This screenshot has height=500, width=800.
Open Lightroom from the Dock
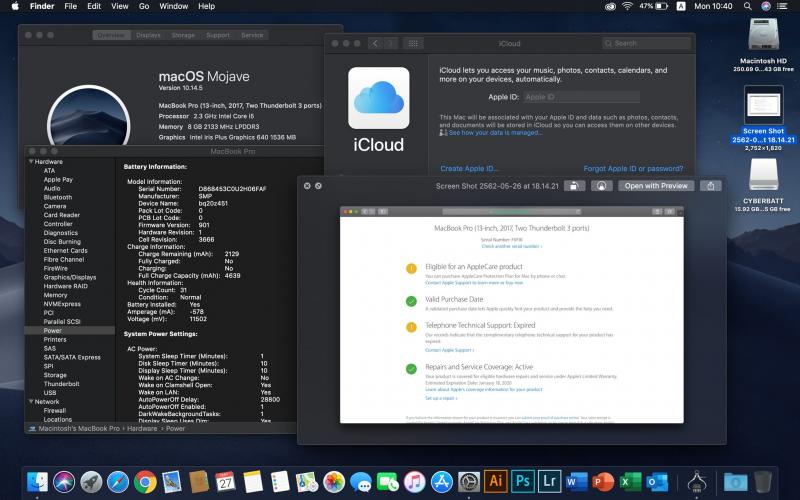[548, 481]
